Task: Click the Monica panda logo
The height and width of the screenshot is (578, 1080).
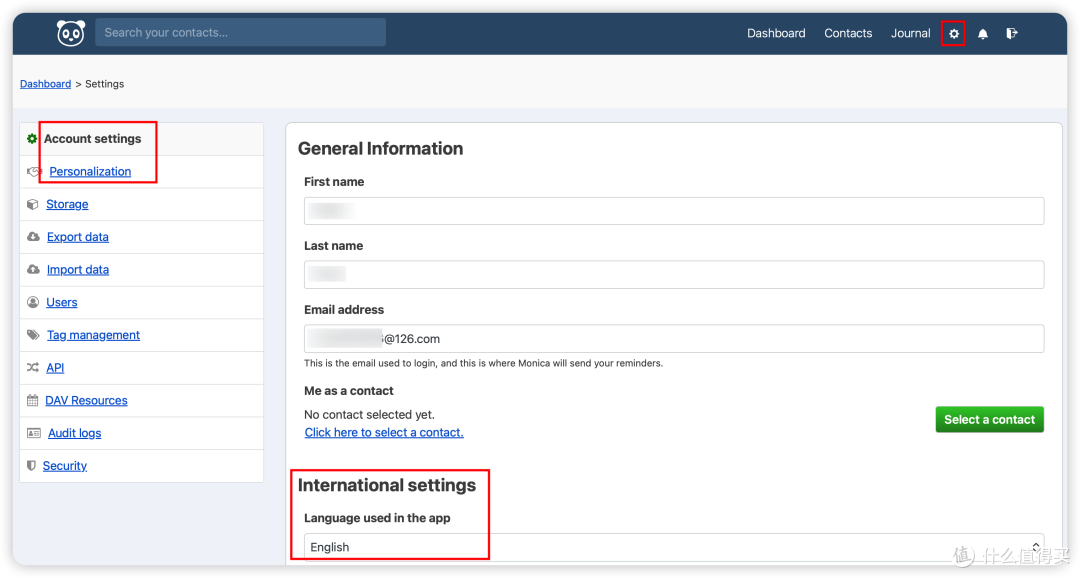Action: (70, 33)
